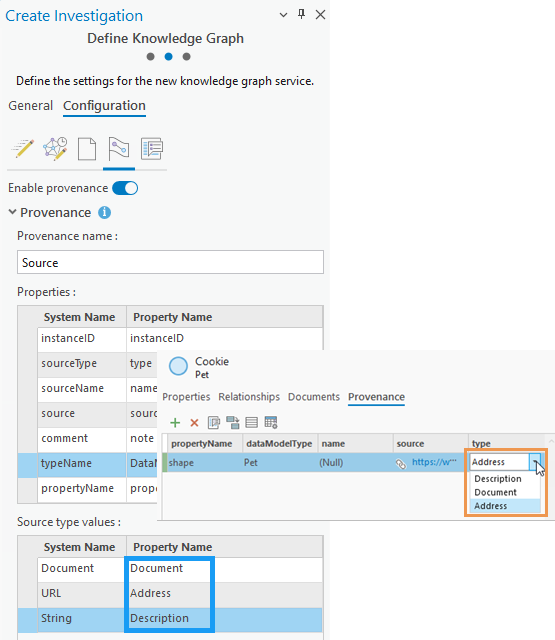This screenshot has height=640, width=555.
Task: Select the typeName row in Properties table
Action: (87, 464)
